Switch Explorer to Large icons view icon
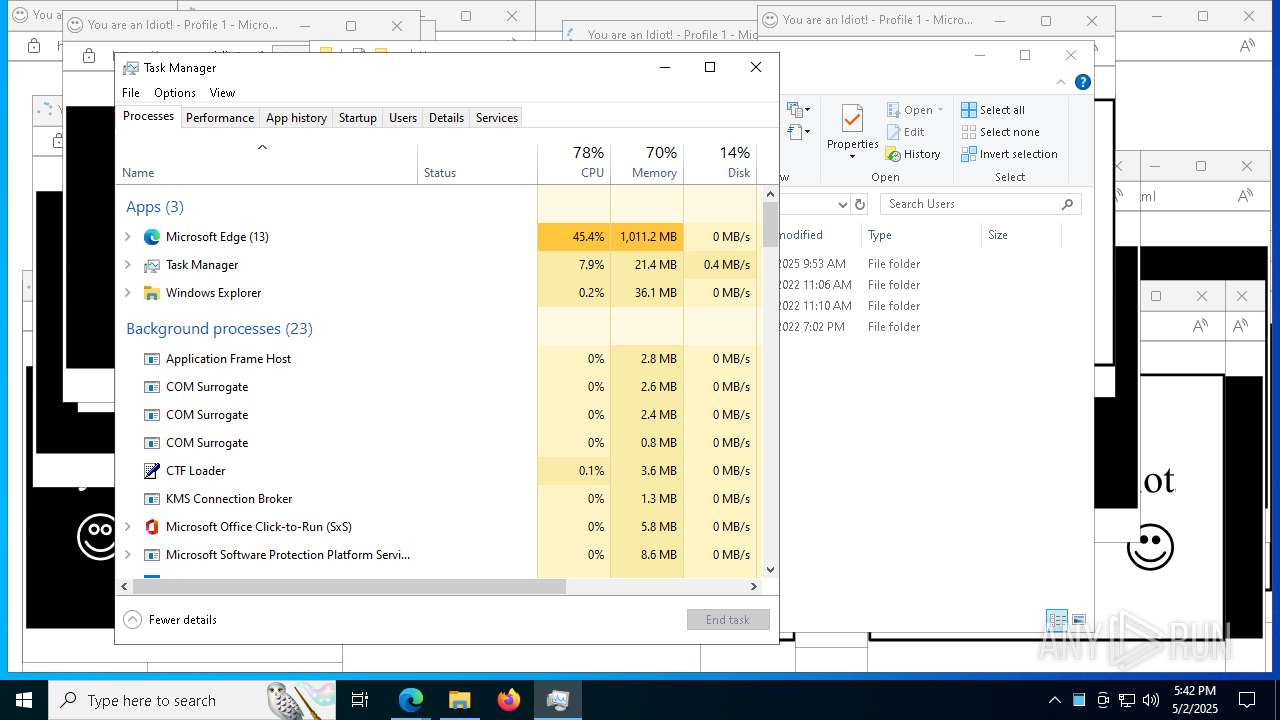The width and height of the screenshot is (1280, 720). point(1079,620)
